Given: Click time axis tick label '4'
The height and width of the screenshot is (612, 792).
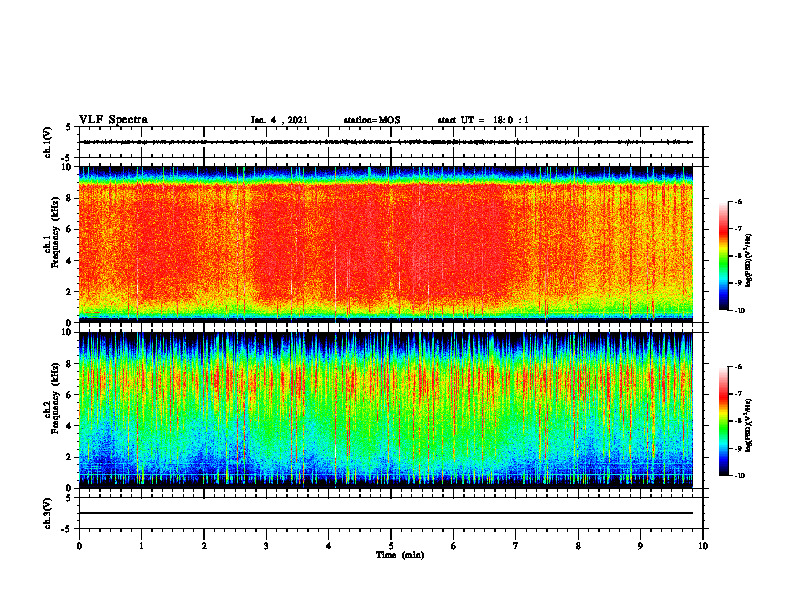Looking at the screenshot, I should click(329, 546).
